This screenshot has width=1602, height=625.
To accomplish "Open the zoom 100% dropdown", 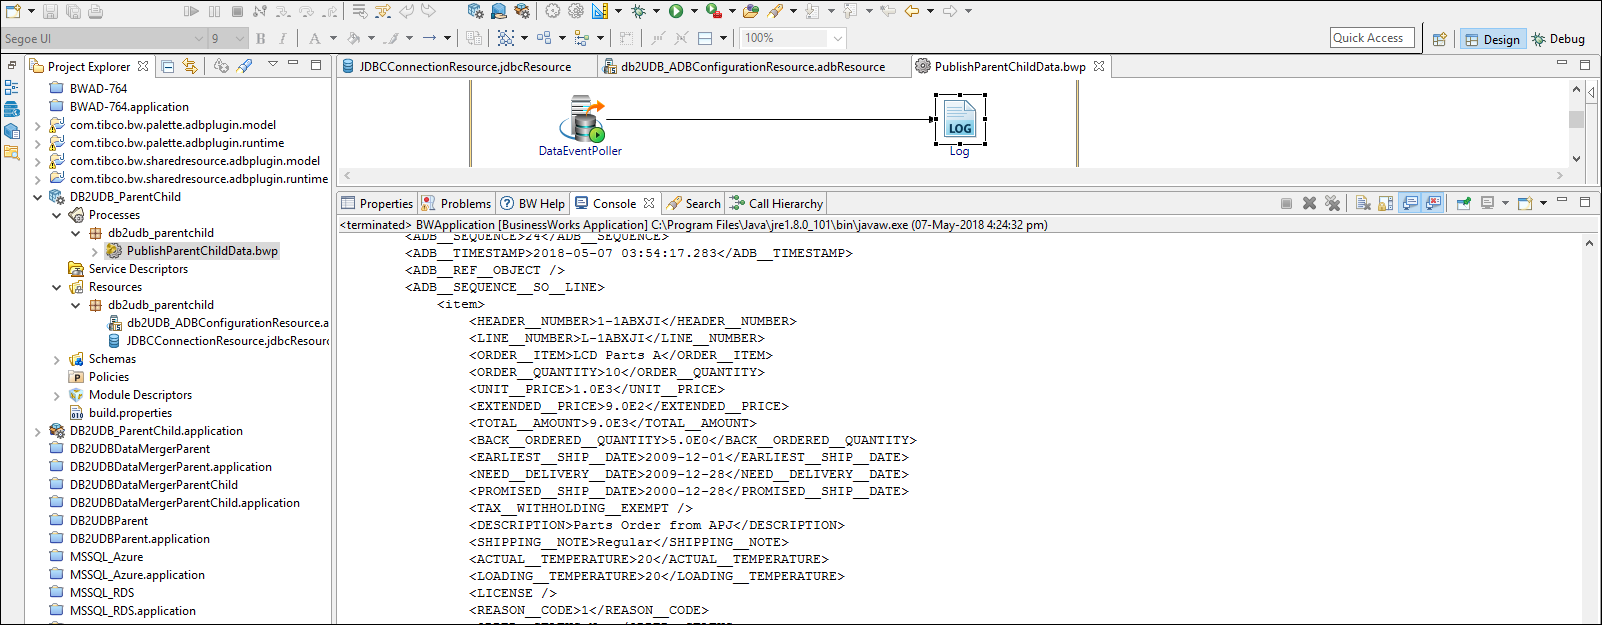I will point(837,38).
